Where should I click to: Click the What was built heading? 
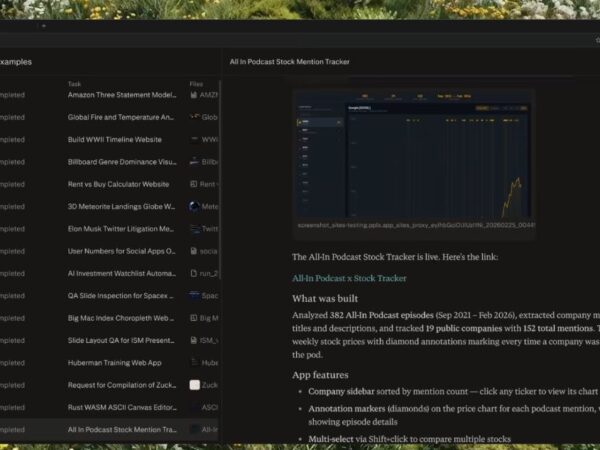[x=325, y=299]
